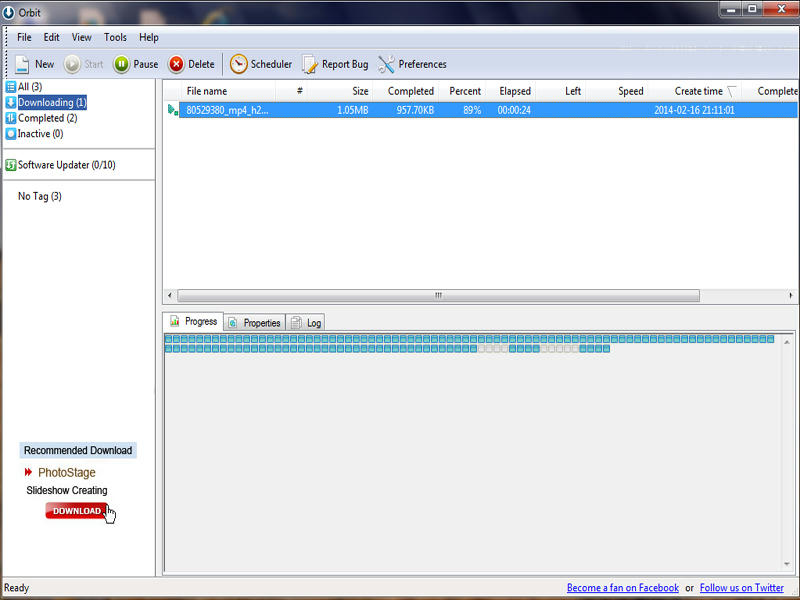Click the # column header
Viewport: 800px width, 600px height.
(x=300, y=91)
